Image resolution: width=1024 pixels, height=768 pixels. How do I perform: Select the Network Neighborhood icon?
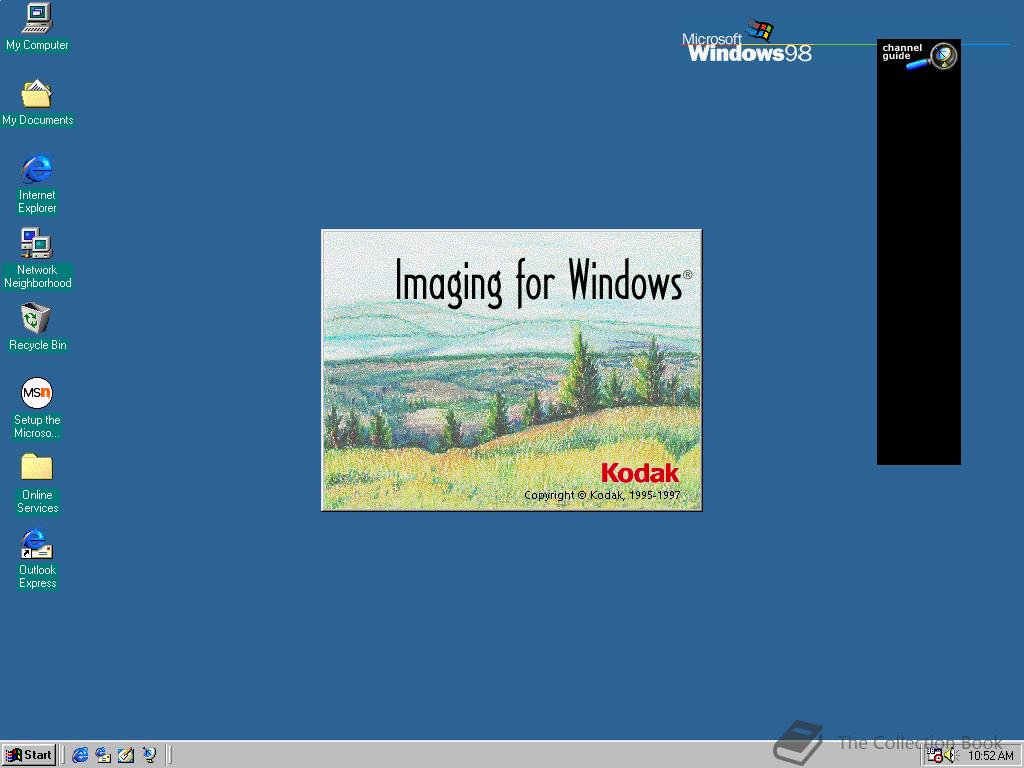[x=37, y=244]
